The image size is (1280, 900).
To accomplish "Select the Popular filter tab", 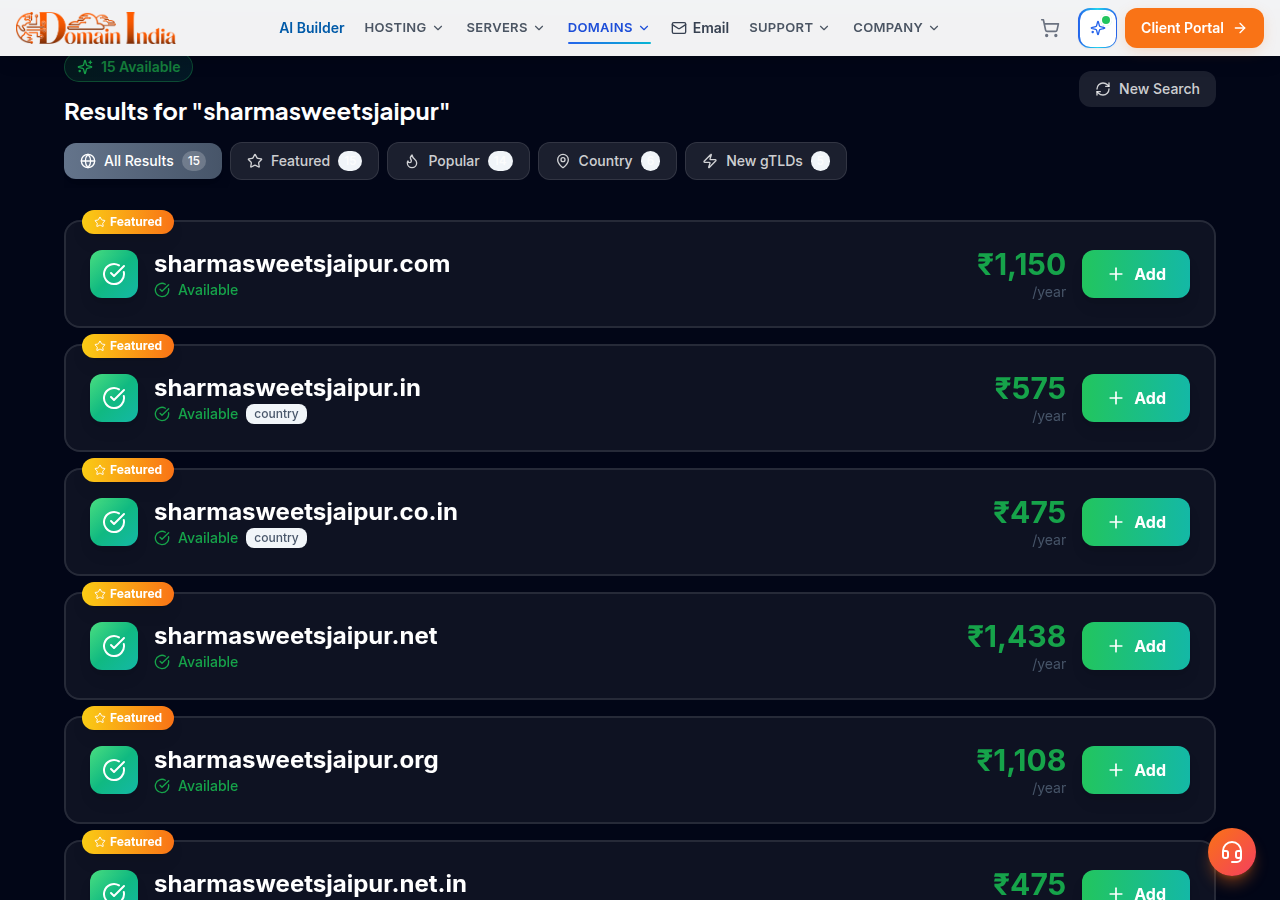I will pos(458,161).
